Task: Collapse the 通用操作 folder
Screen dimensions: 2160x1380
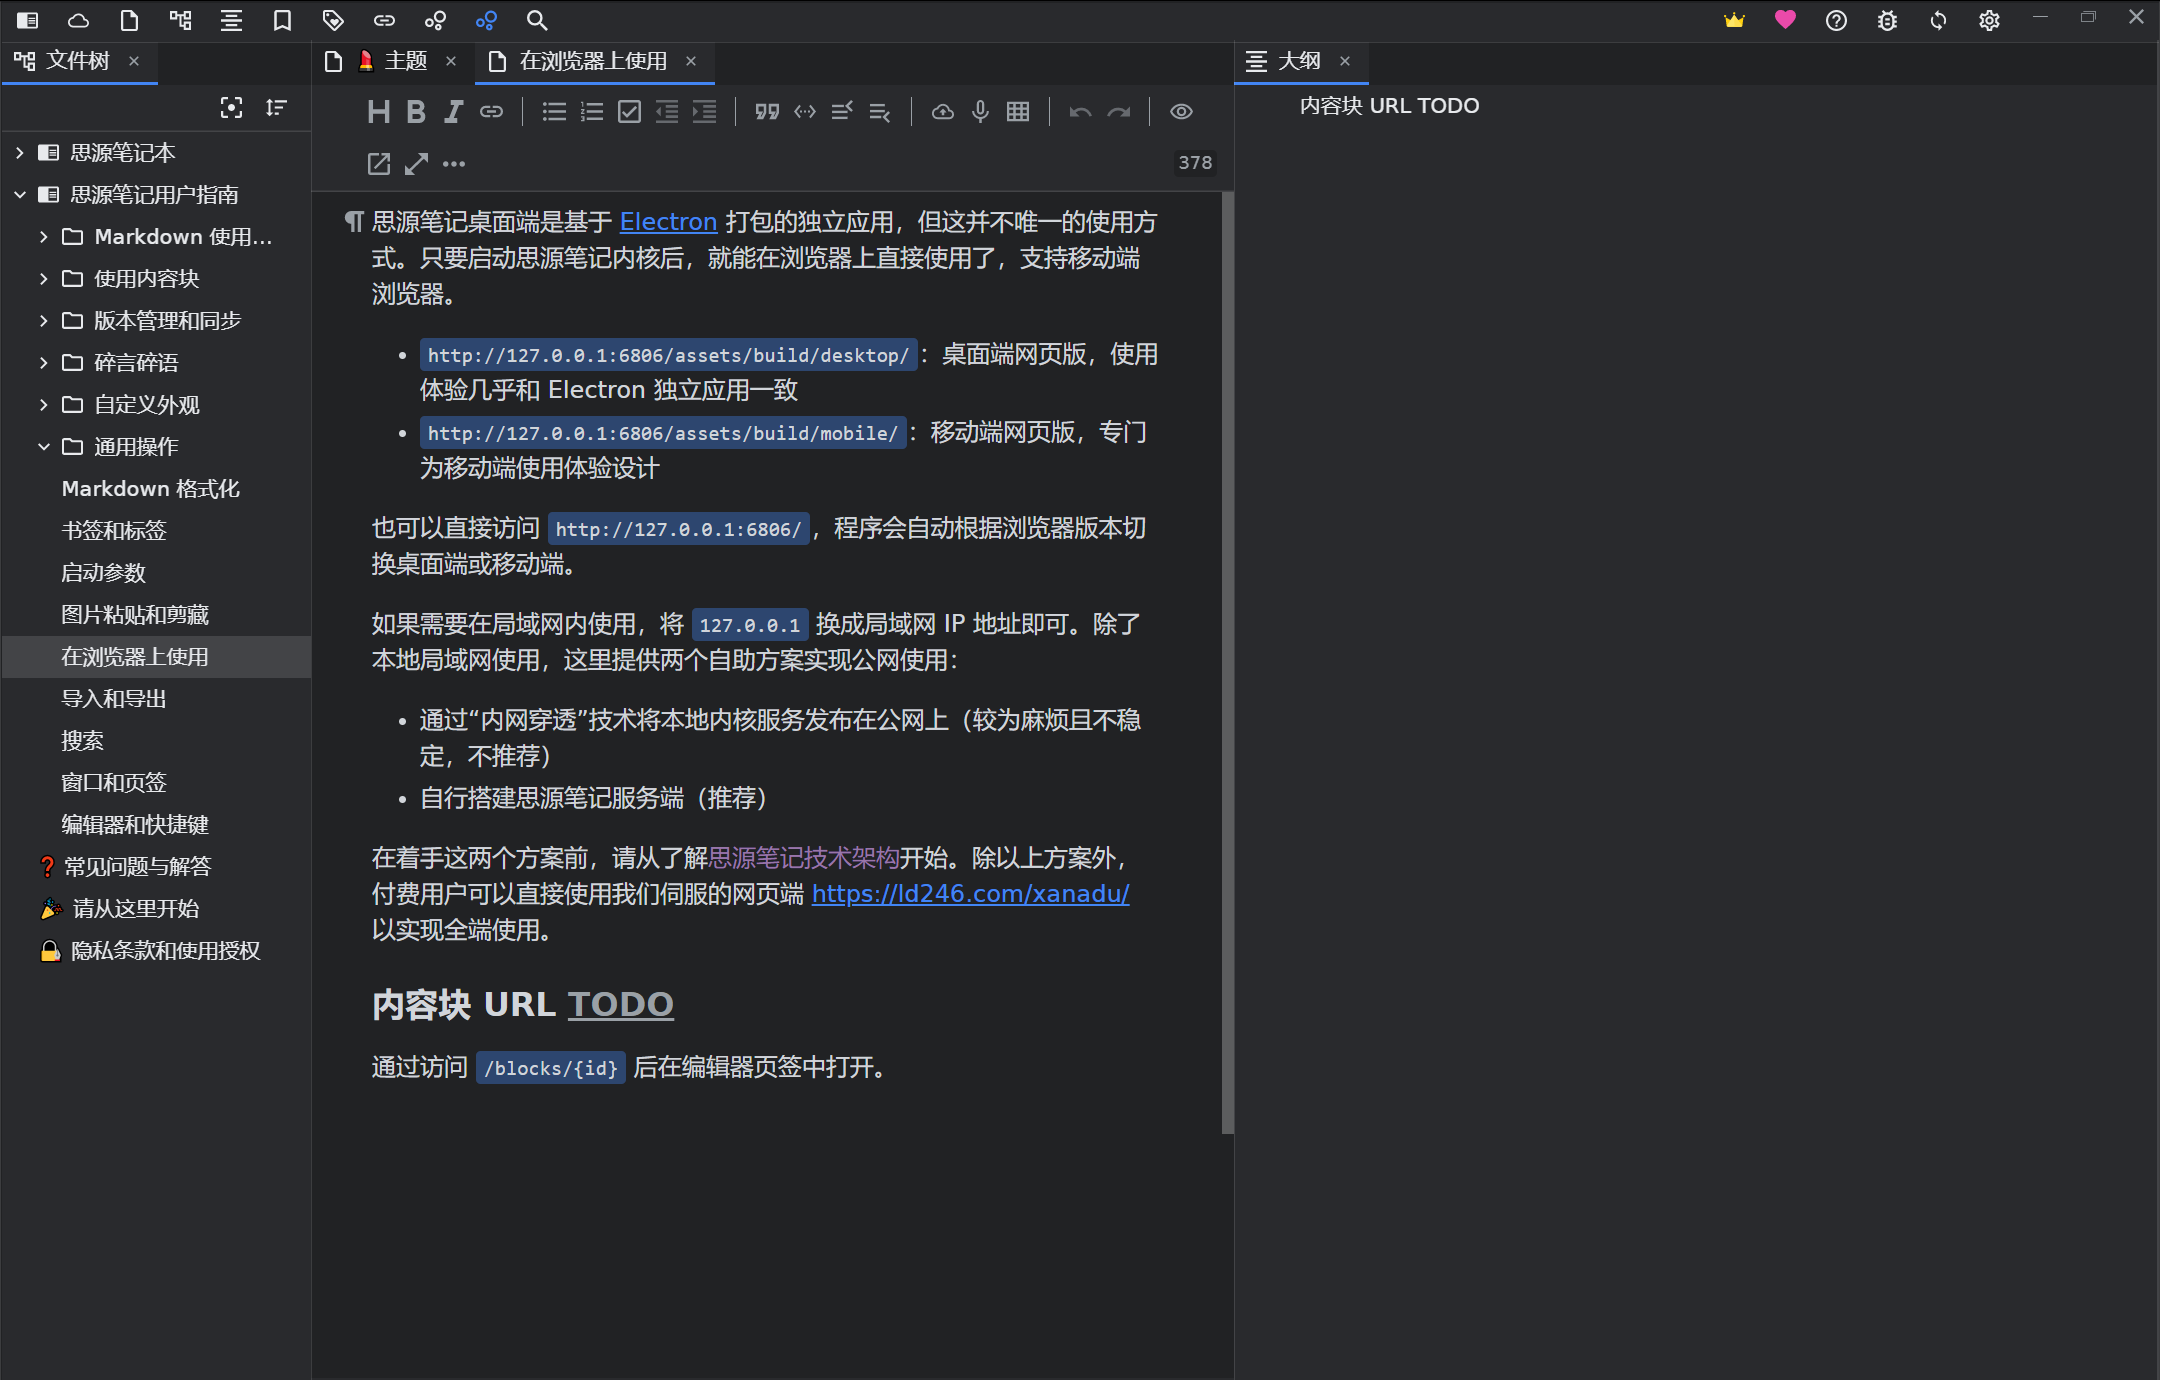Action: tap(43, 447)
